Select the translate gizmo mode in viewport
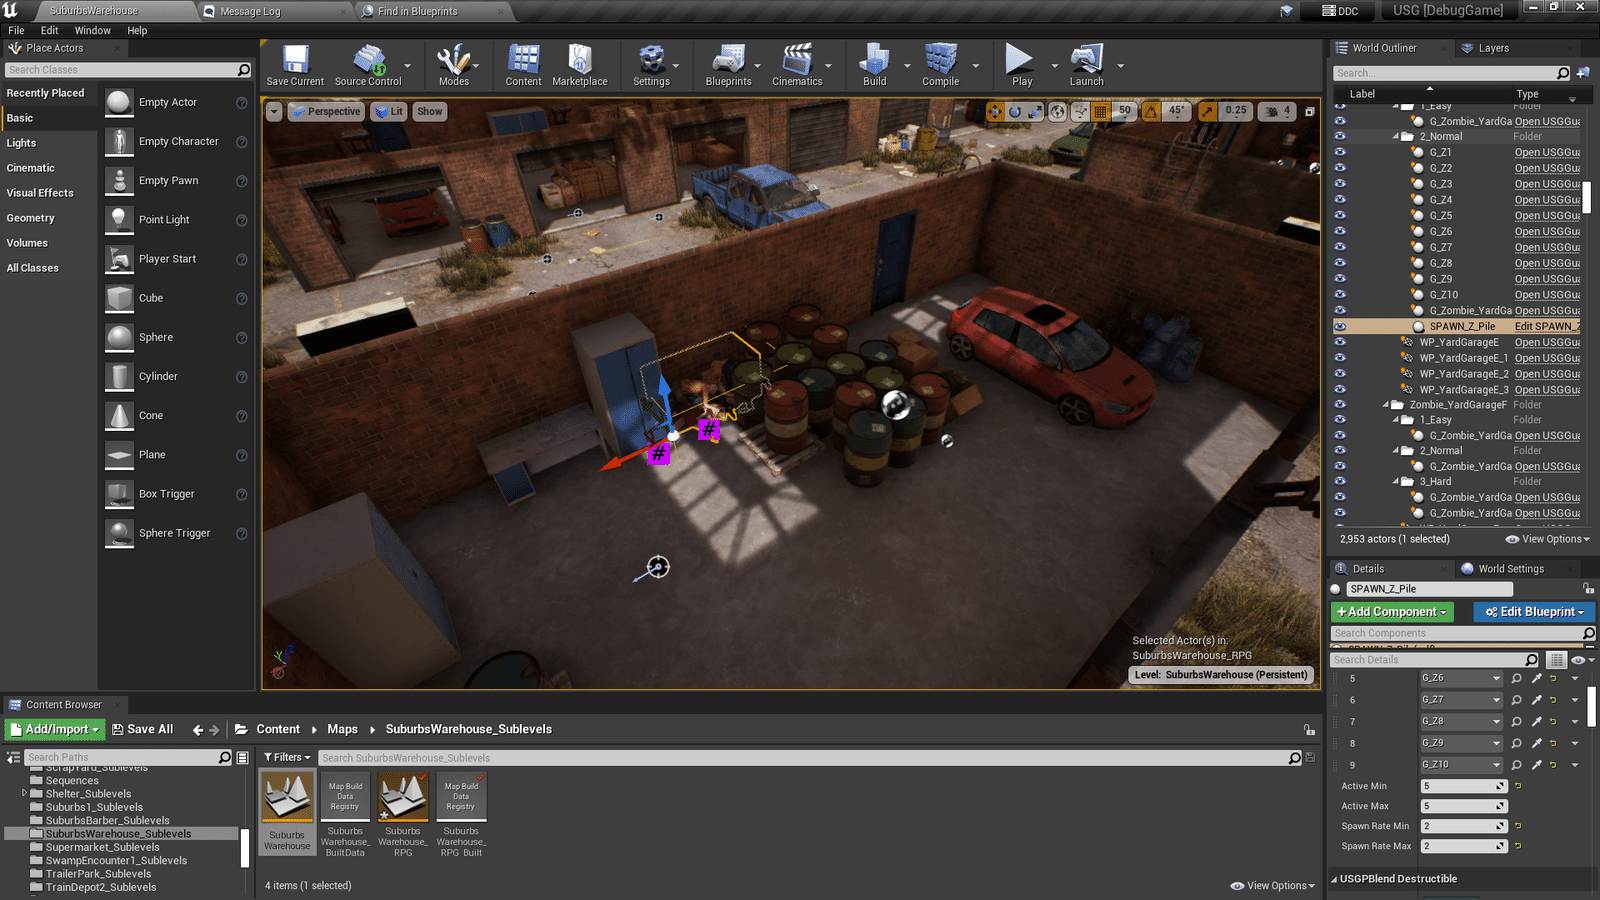Screen dimensions: 1600x900 point(994,112)
